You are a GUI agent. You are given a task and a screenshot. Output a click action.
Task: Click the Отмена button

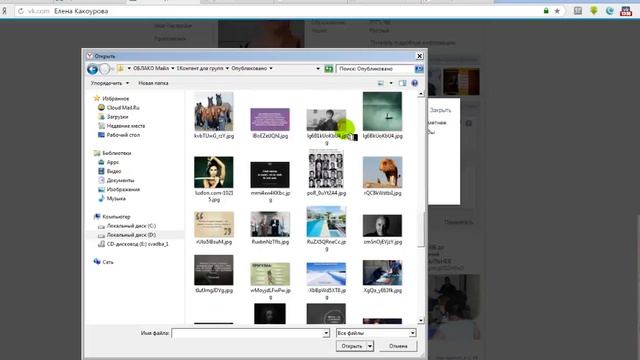coord(398,346)
